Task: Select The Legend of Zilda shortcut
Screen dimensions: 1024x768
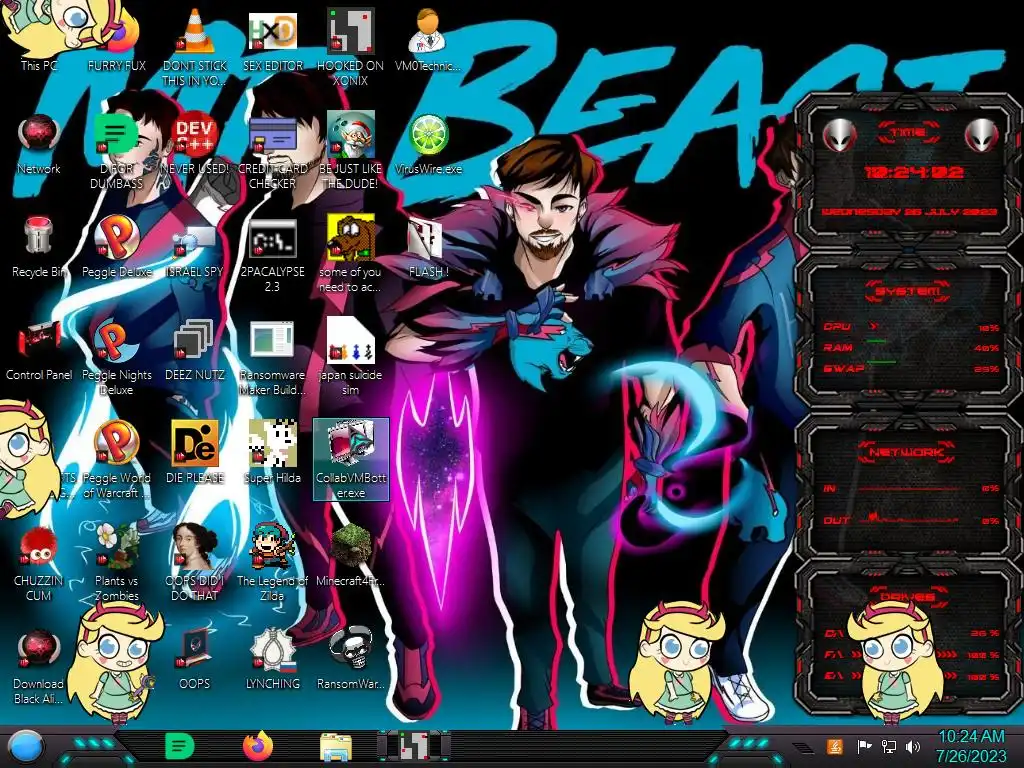Action: click(x=273, y=563)
